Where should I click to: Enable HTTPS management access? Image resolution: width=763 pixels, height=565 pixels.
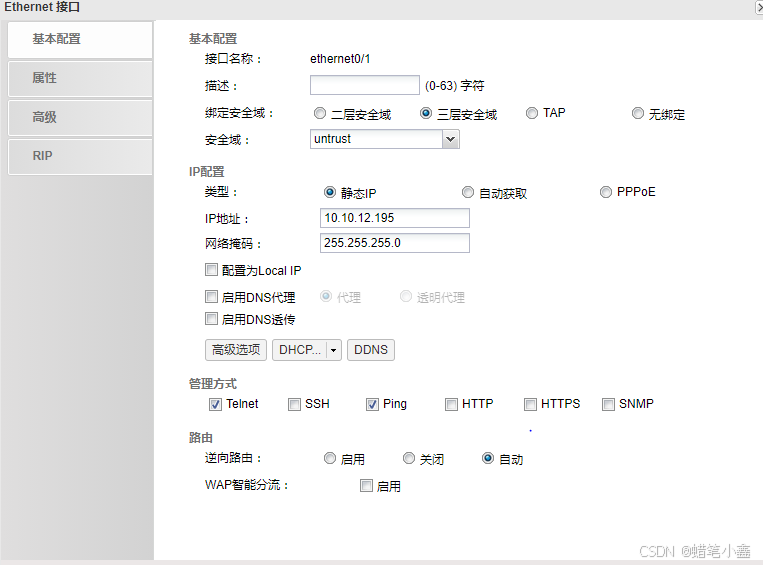[x=530, y=404]
